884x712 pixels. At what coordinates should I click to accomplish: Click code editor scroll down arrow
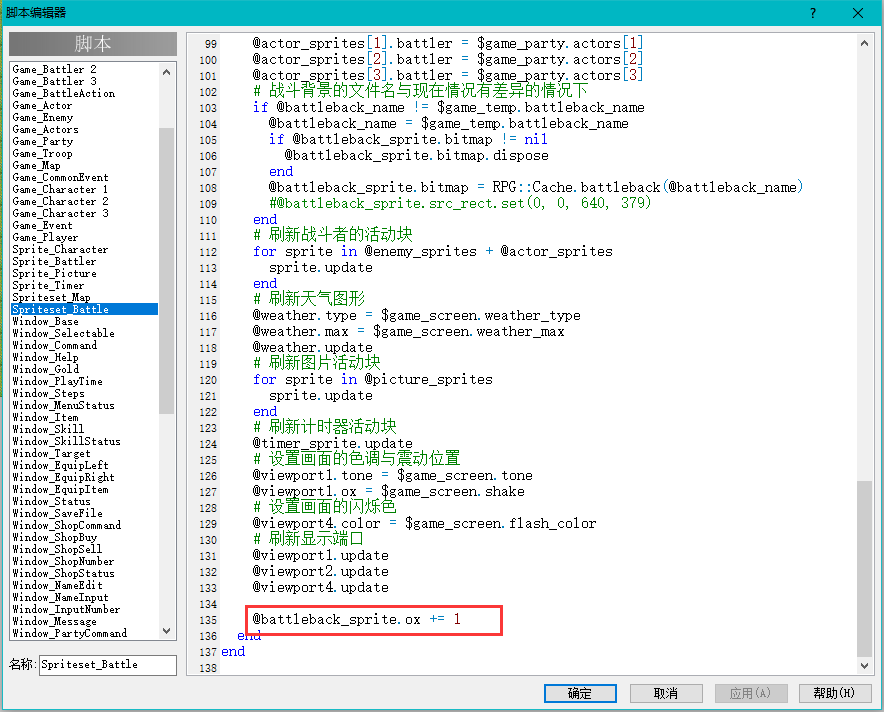click(864, 666)
